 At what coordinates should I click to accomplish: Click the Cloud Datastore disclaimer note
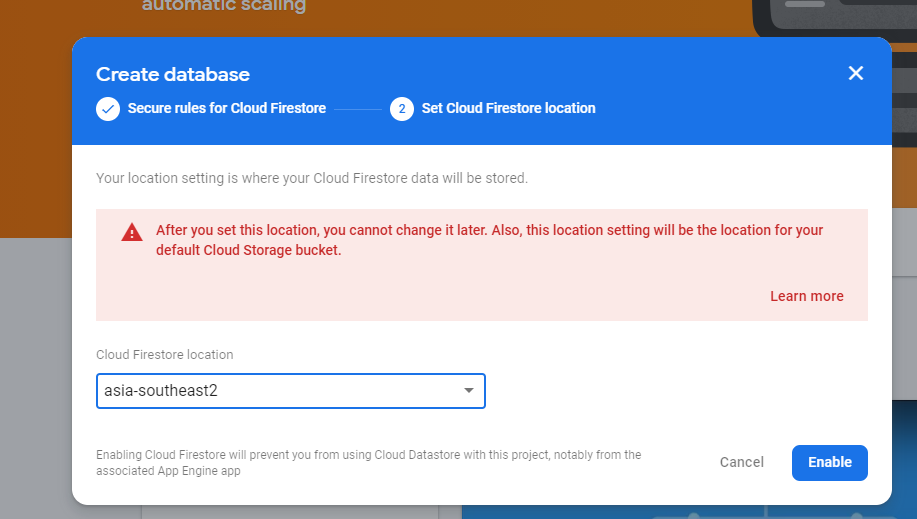point(368,462)
